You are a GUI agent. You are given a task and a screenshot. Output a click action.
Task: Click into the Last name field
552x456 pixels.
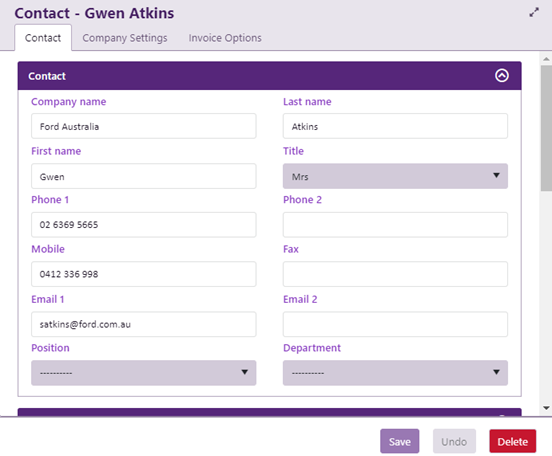click(395, 126)
